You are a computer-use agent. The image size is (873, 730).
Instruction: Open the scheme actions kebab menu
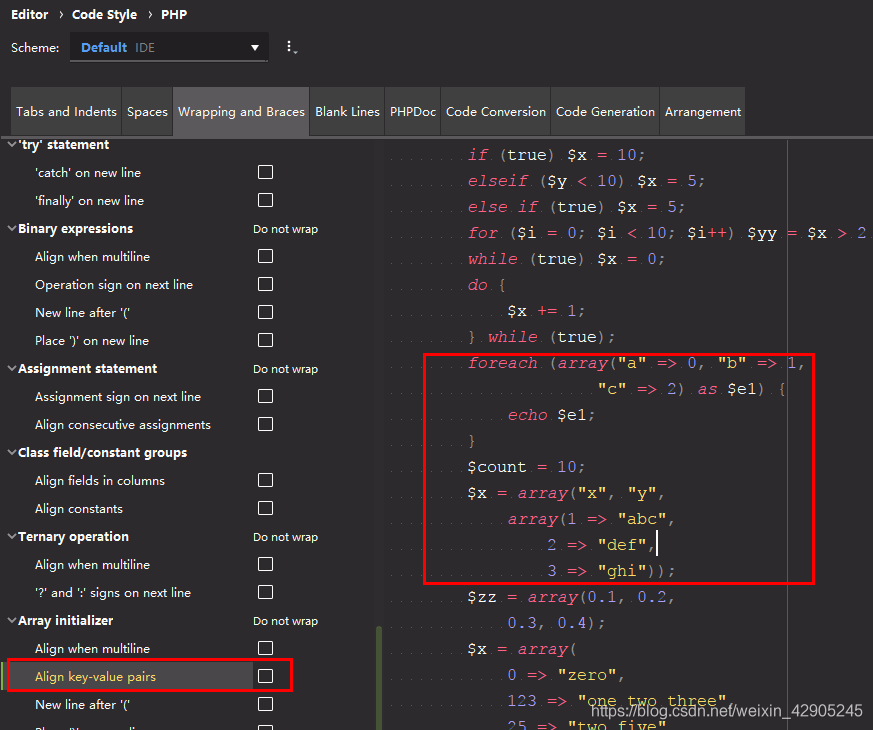coord(291,47)
